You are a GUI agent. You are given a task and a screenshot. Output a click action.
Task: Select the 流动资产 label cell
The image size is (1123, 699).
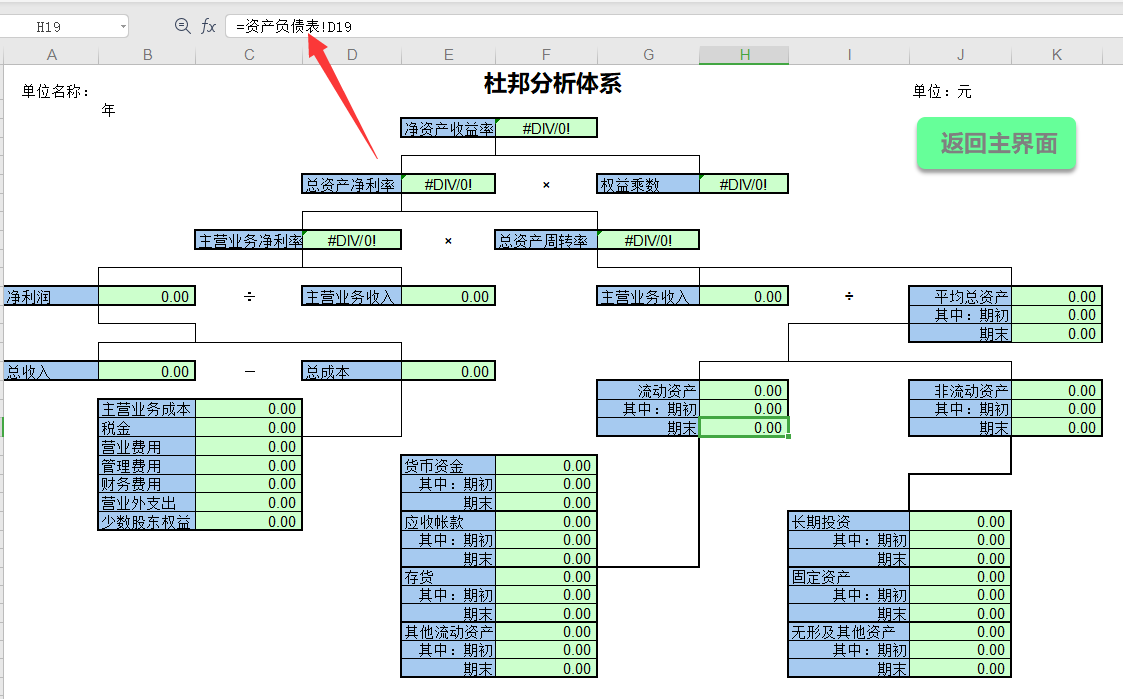pos(648,390)
